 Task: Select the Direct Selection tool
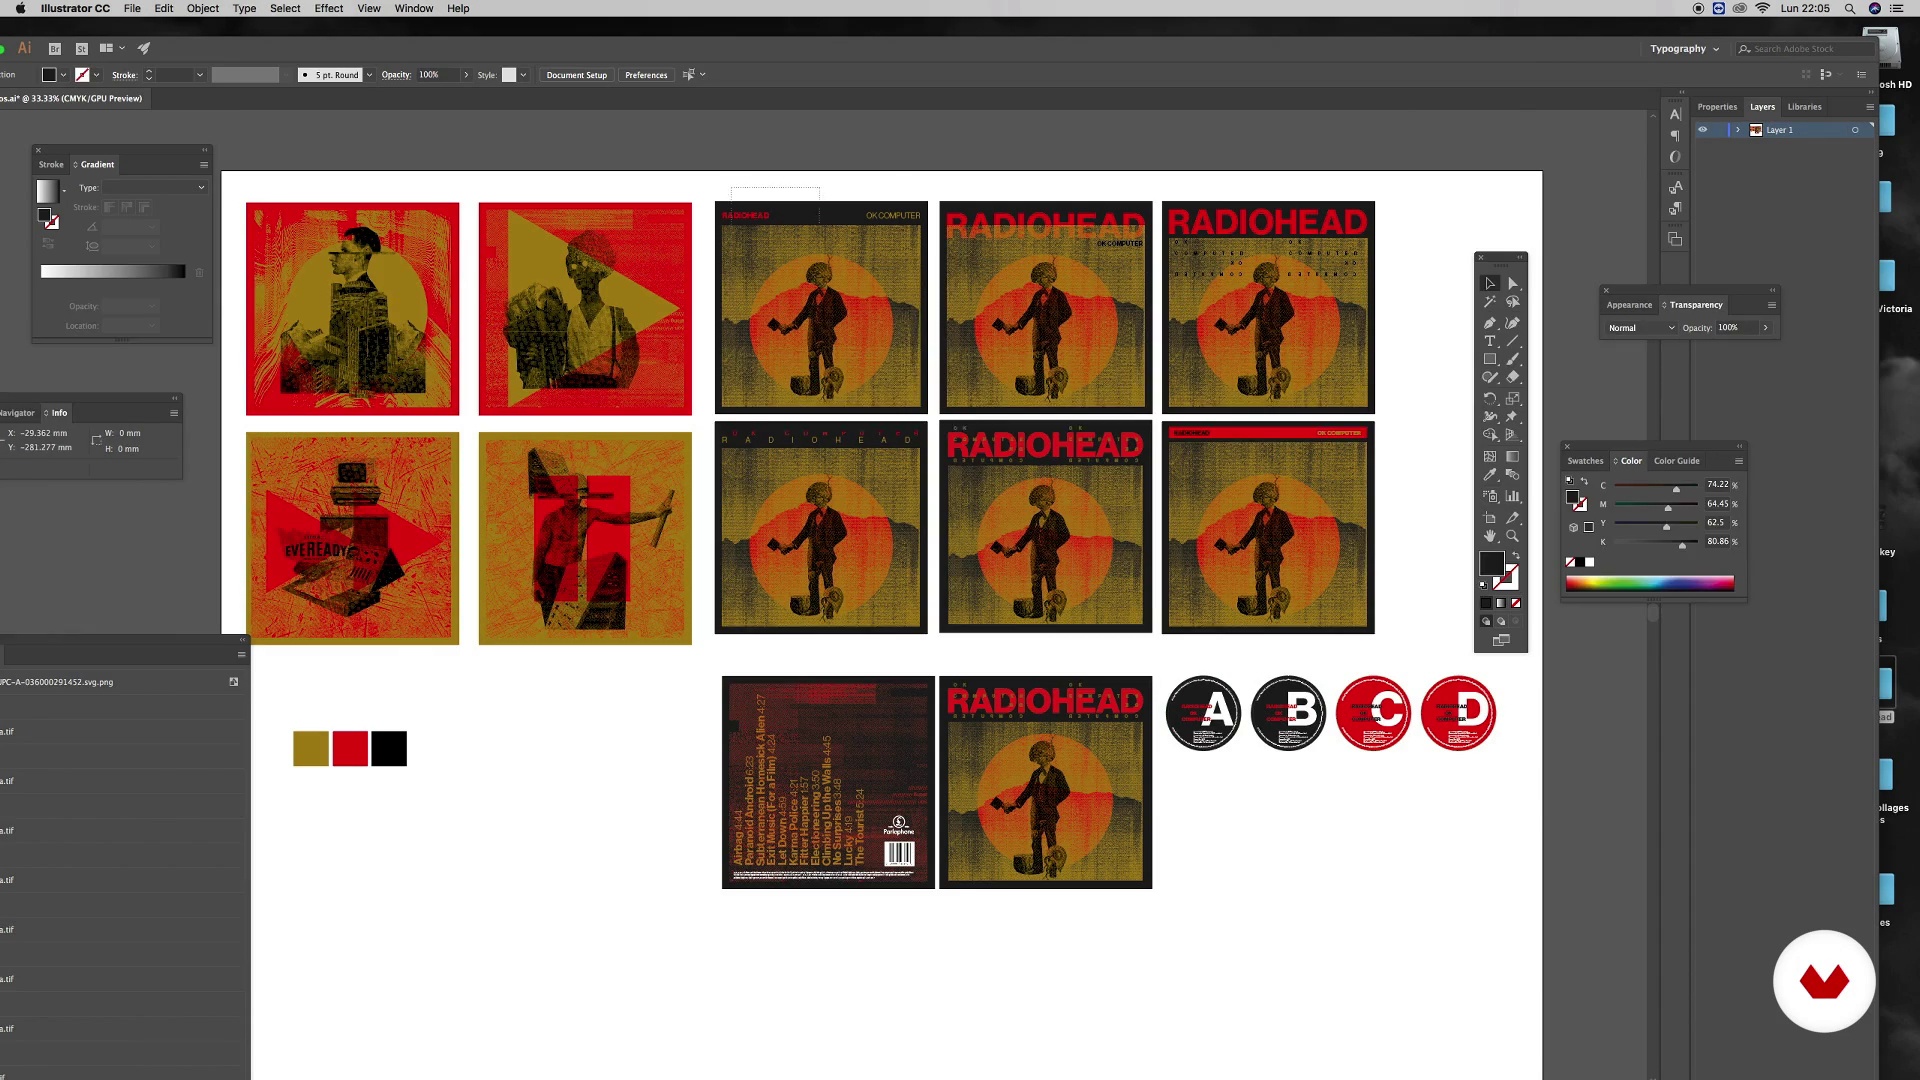1512,283
